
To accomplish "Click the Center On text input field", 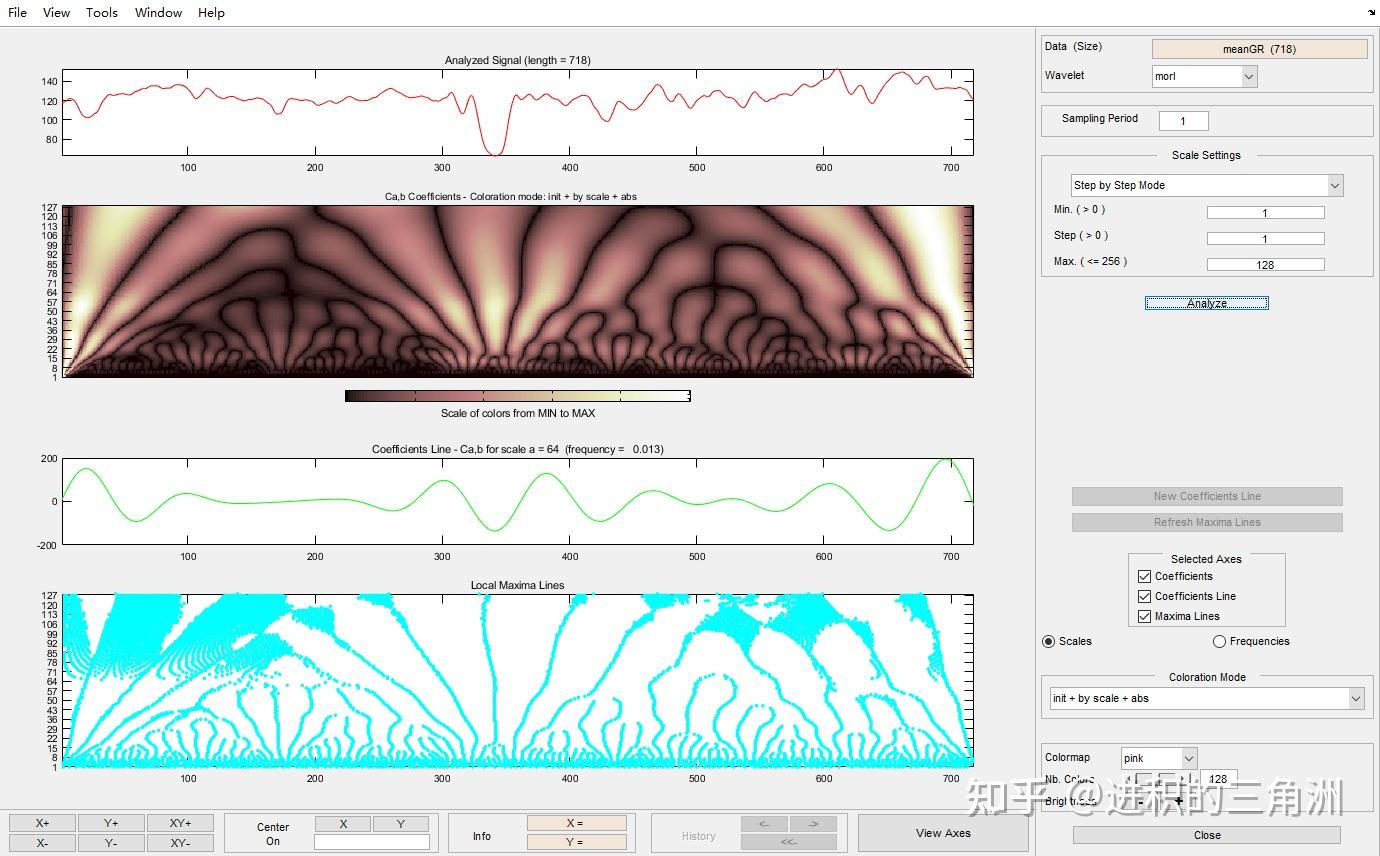I will [372, 842].
